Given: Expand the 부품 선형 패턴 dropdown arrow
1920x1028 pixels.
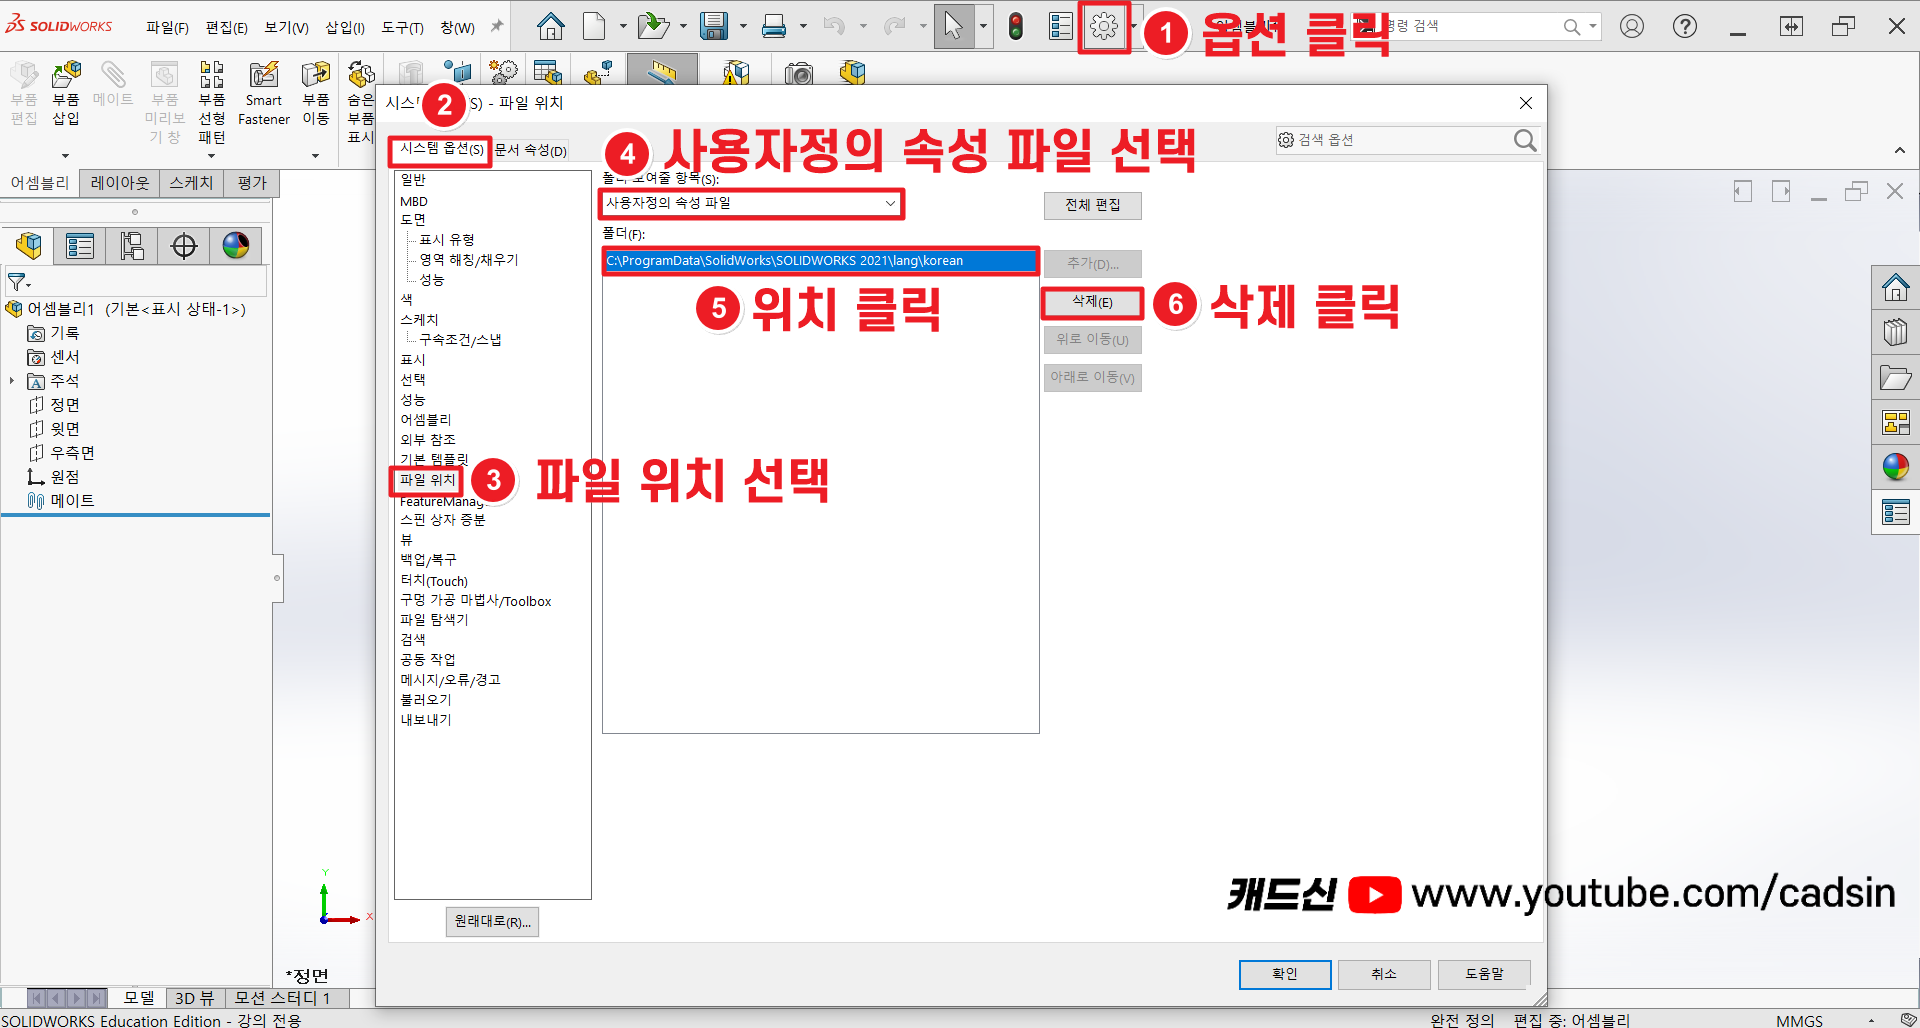Looking at the screenshot, I should click(x=211, y=156).
